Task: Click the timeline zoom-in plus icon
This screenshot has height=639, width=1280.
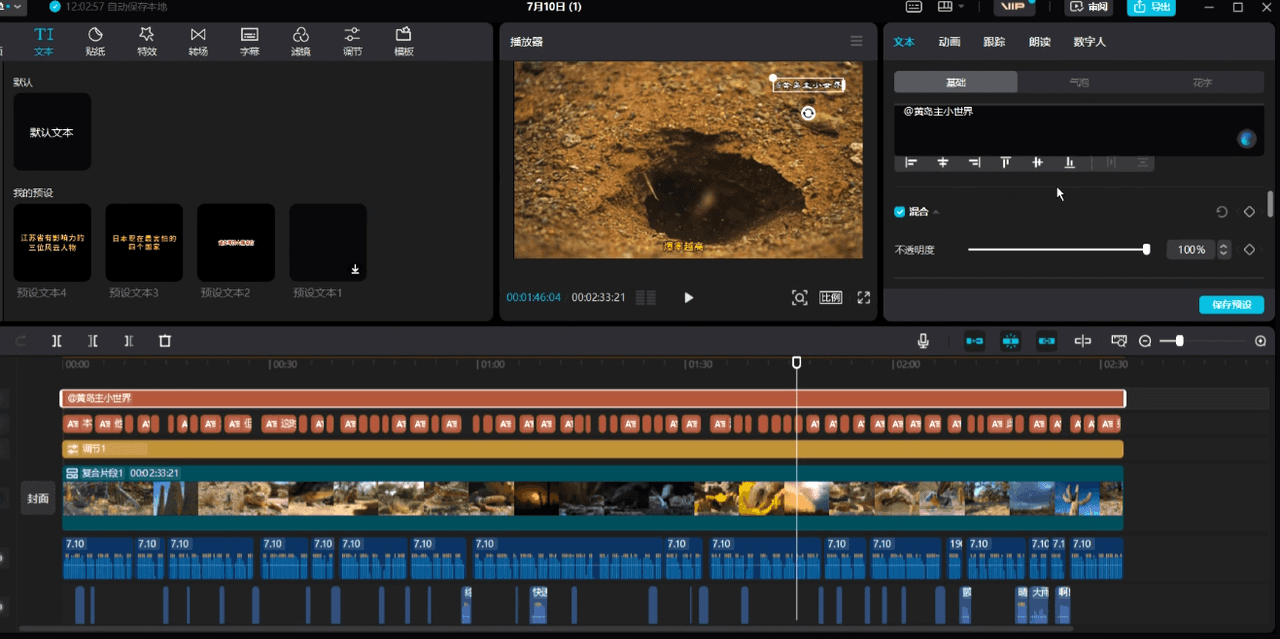Action: click(1260, 341)
